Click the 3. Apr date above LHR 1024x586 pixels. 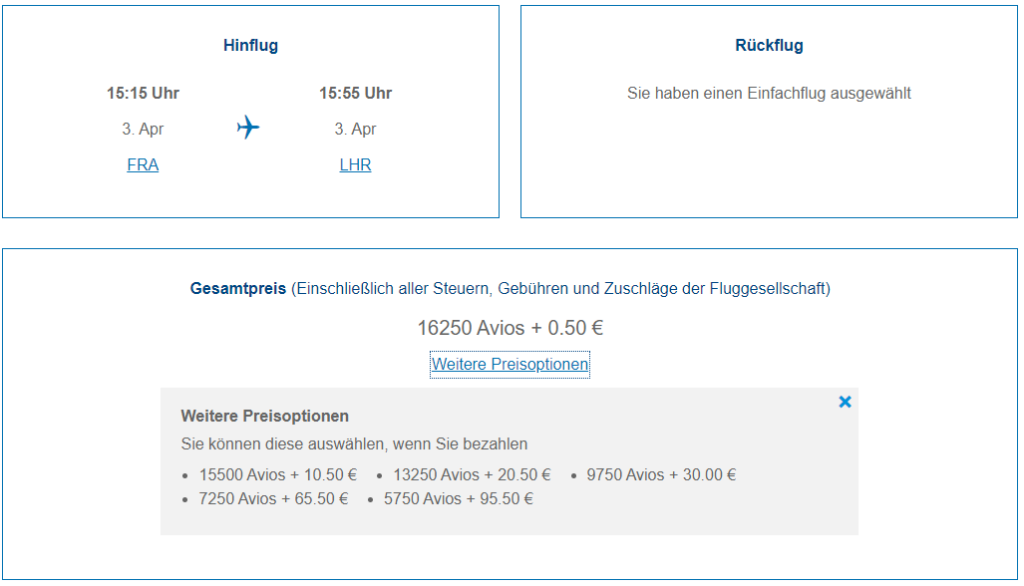[x=355, y=129]
